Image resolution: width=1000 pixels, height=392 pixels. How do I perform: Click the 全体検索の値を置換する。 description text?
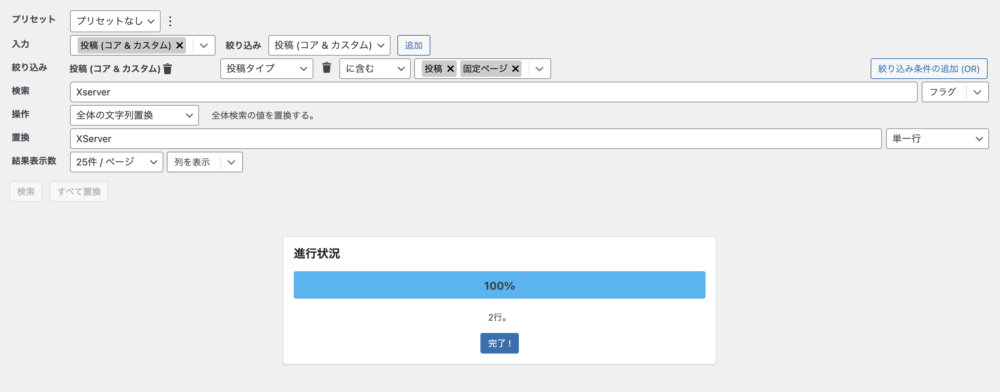point(263,116)
